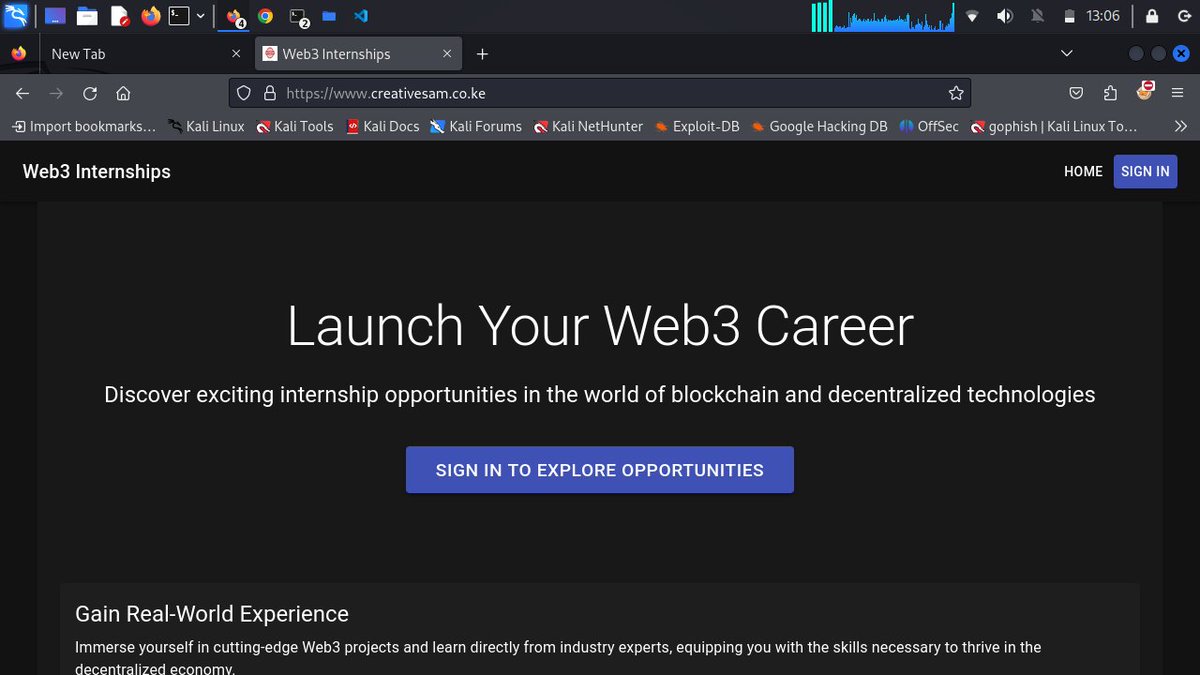
Task: Open the gophish bookmark
Action: tap(1054, 126)
